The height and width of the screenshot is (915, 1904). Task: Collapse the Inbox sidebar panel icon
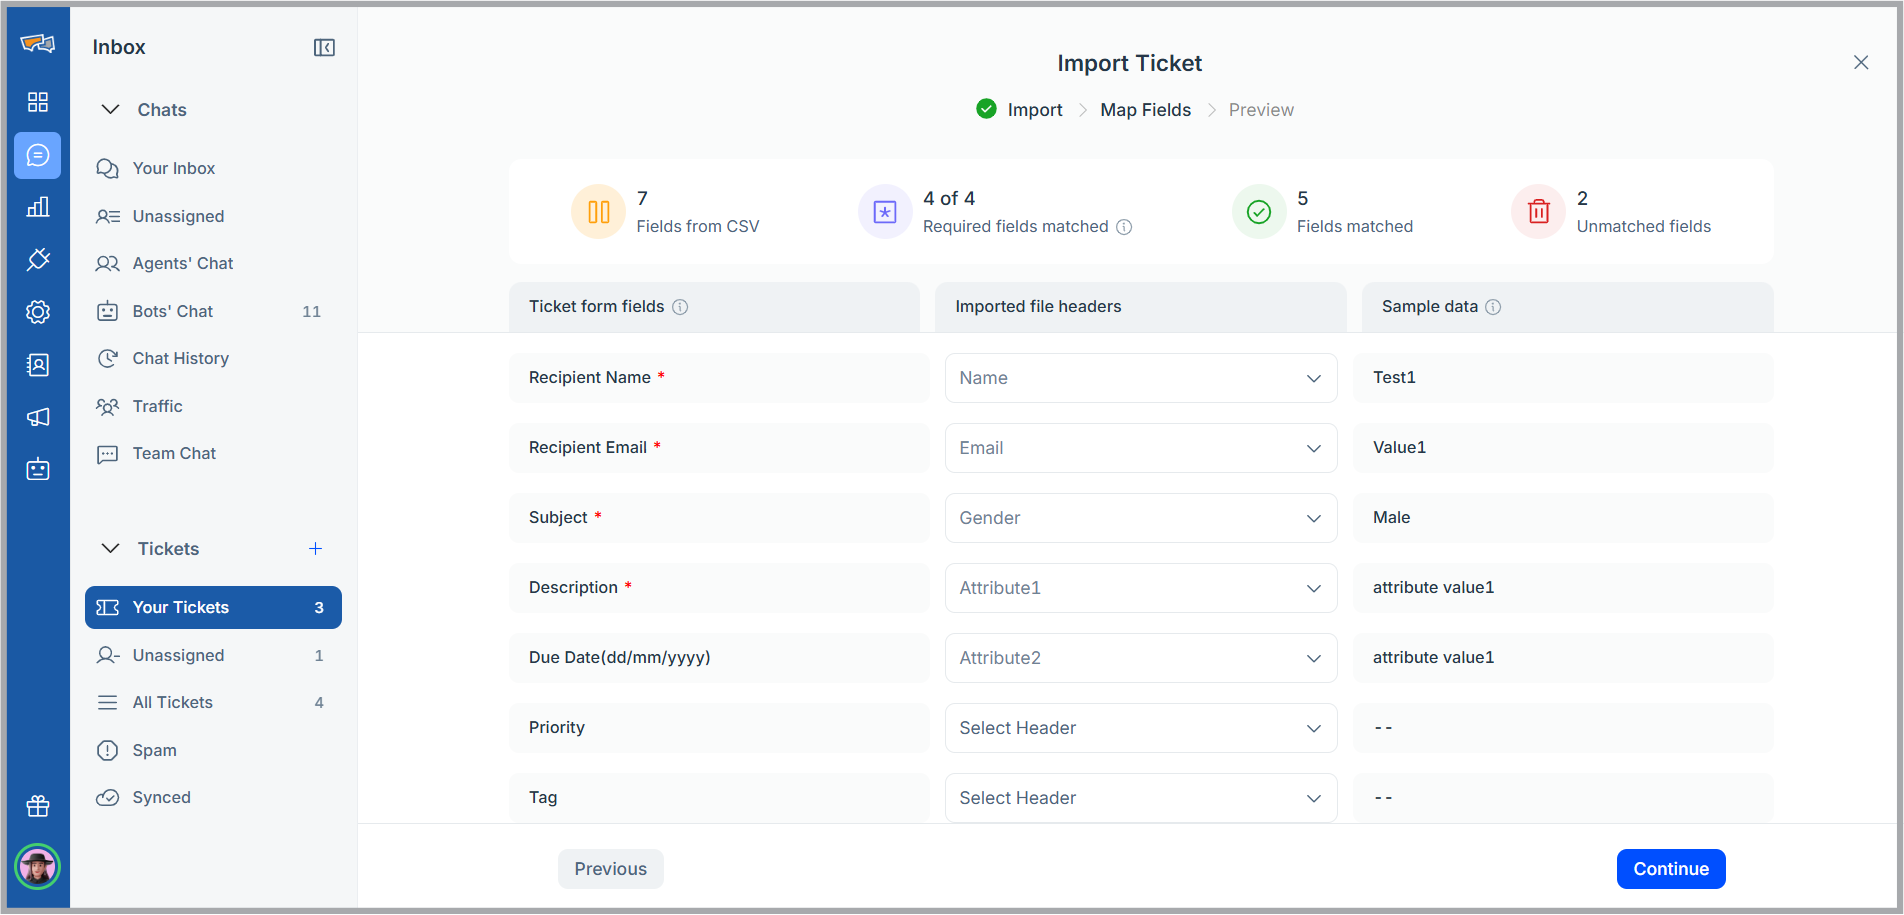point(324,48)
